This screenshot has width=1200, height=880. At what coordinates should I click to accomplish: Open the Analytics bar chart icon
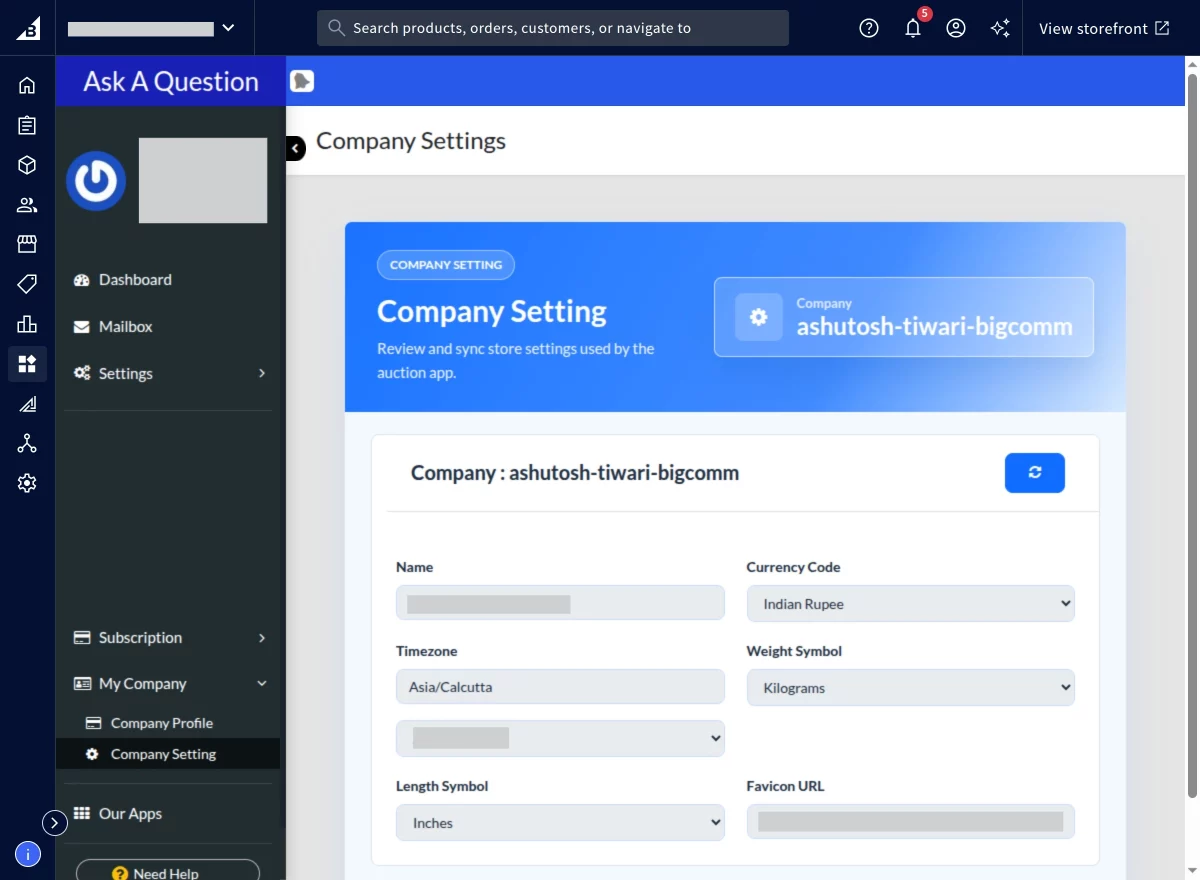(x=27, y=324)
